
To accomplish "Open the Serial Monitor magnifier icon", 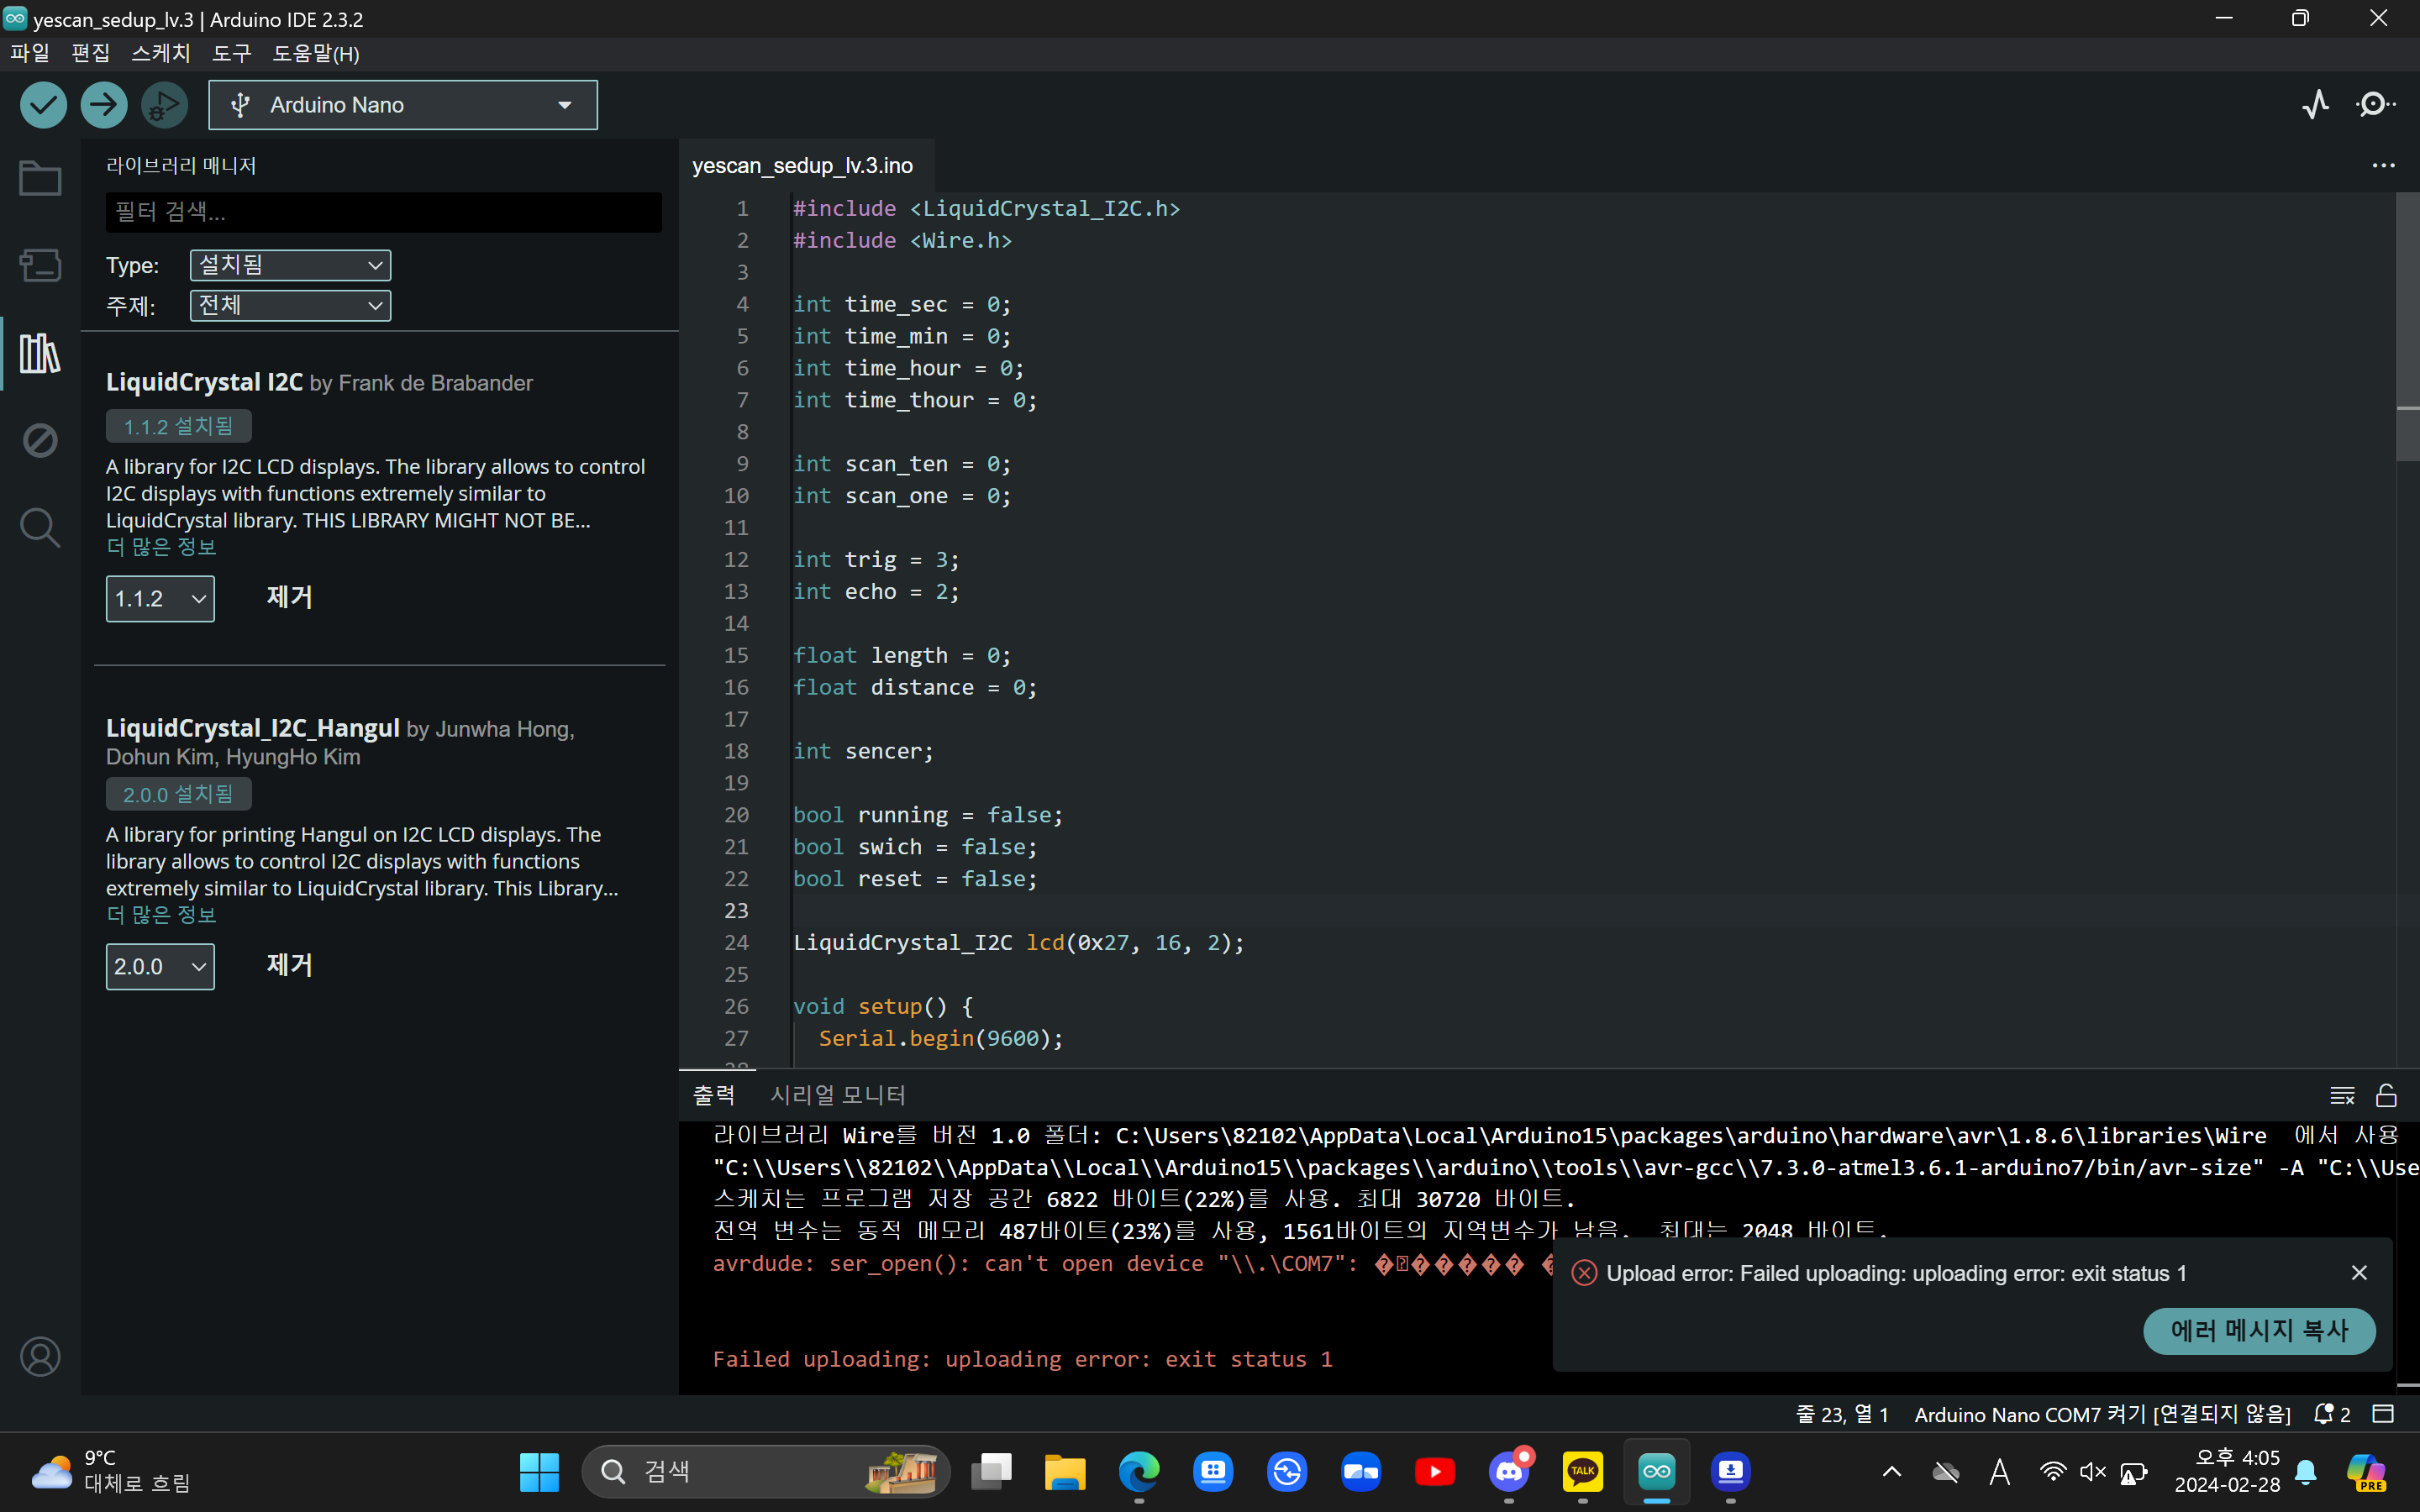I will point(2376,105).
